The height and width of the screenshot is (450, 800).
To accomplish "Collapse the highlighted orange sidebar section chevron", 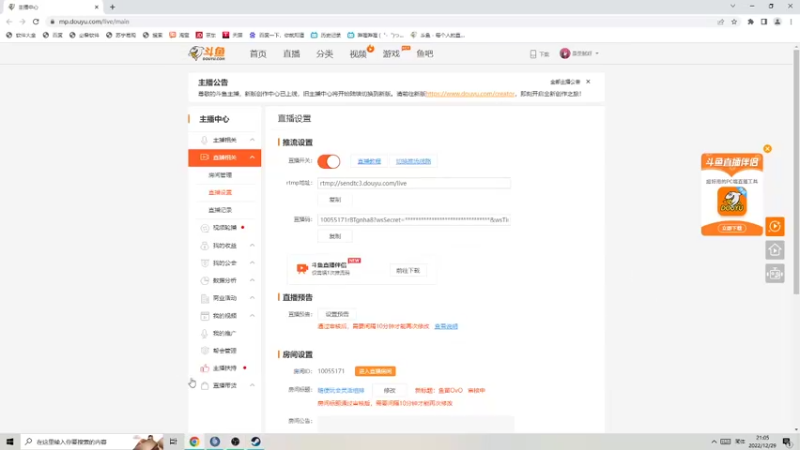I will click(x=252, y=157).
